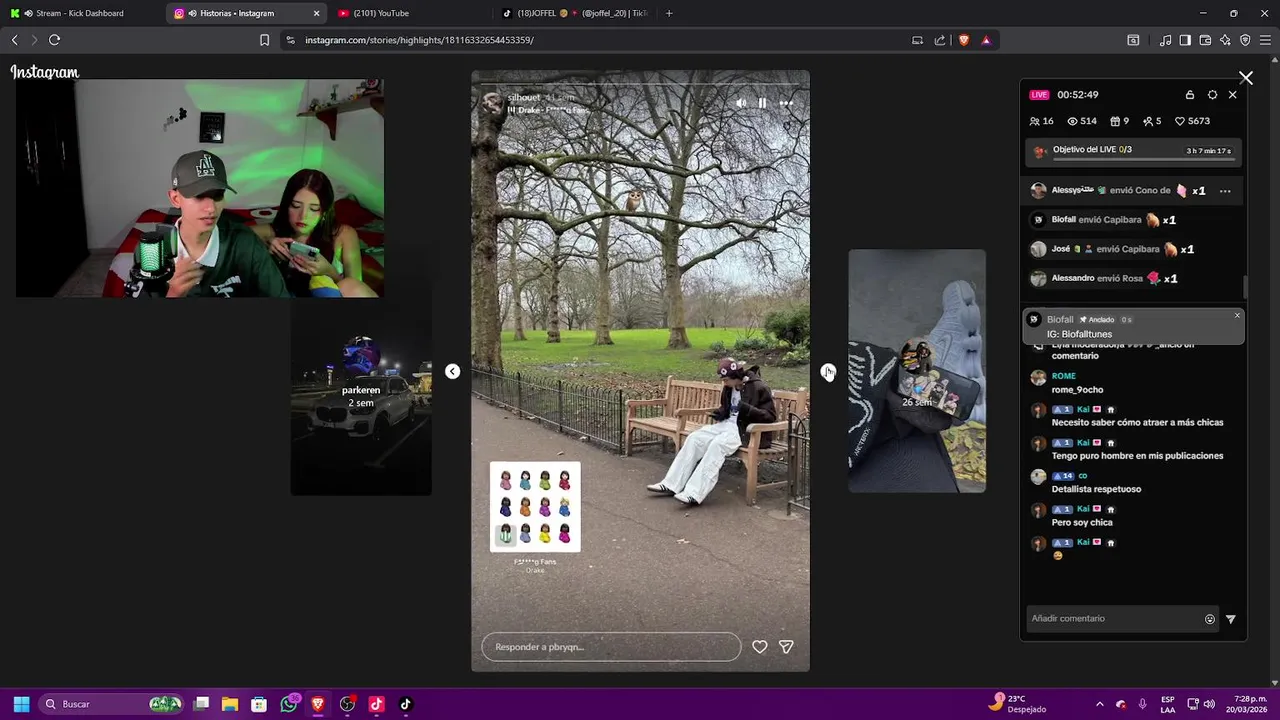Viewport: 1280px width, 720px height.
Task: Open Brave Rewards triangle icon
Action: pos(986,40)
